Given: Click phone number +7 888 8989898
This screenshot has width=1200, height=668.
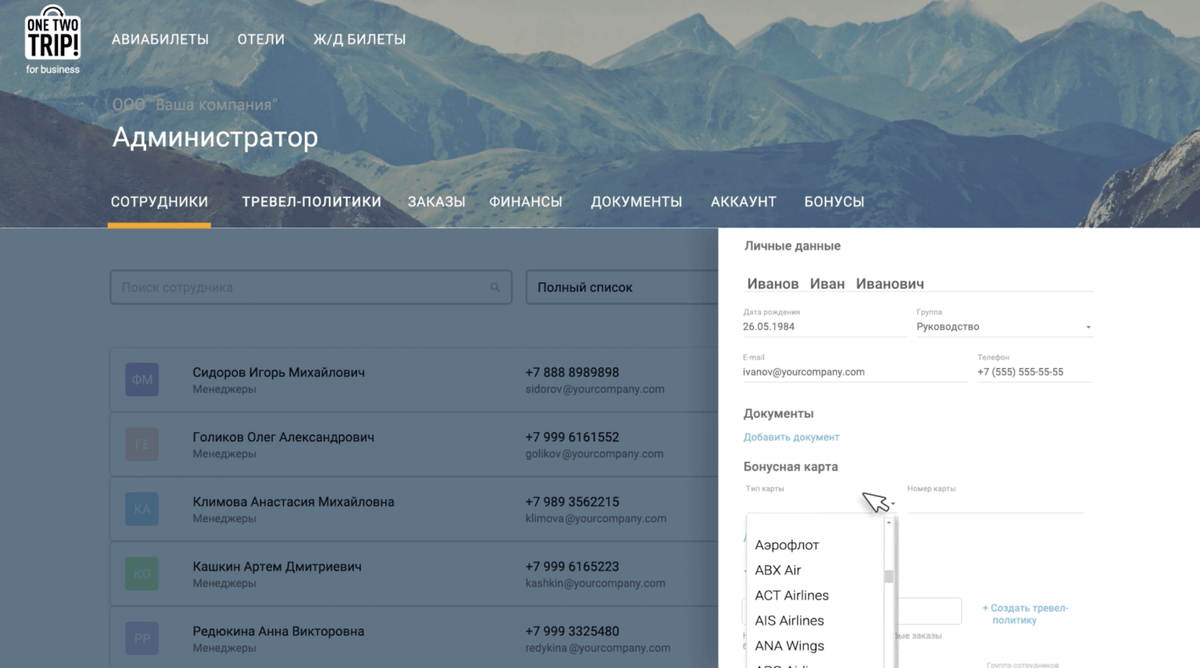Looking at the screenshot, I should [572, 372].
